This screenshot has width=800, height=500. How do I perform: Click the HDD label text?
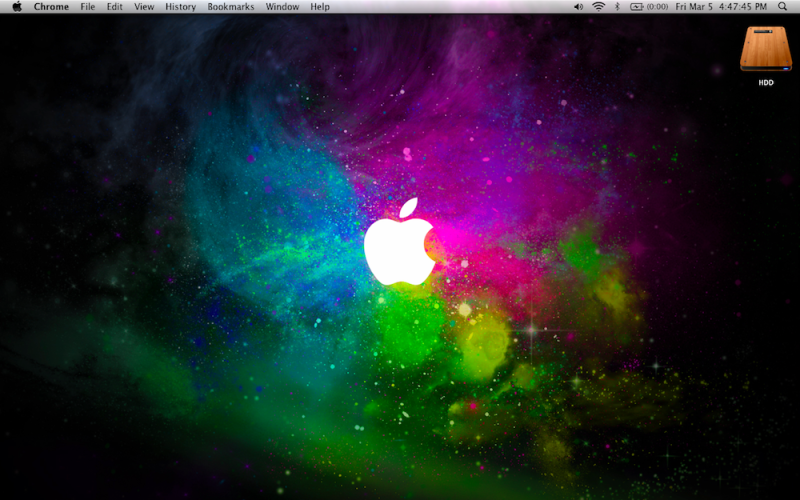pyautogui.click(x=766, y=83)
